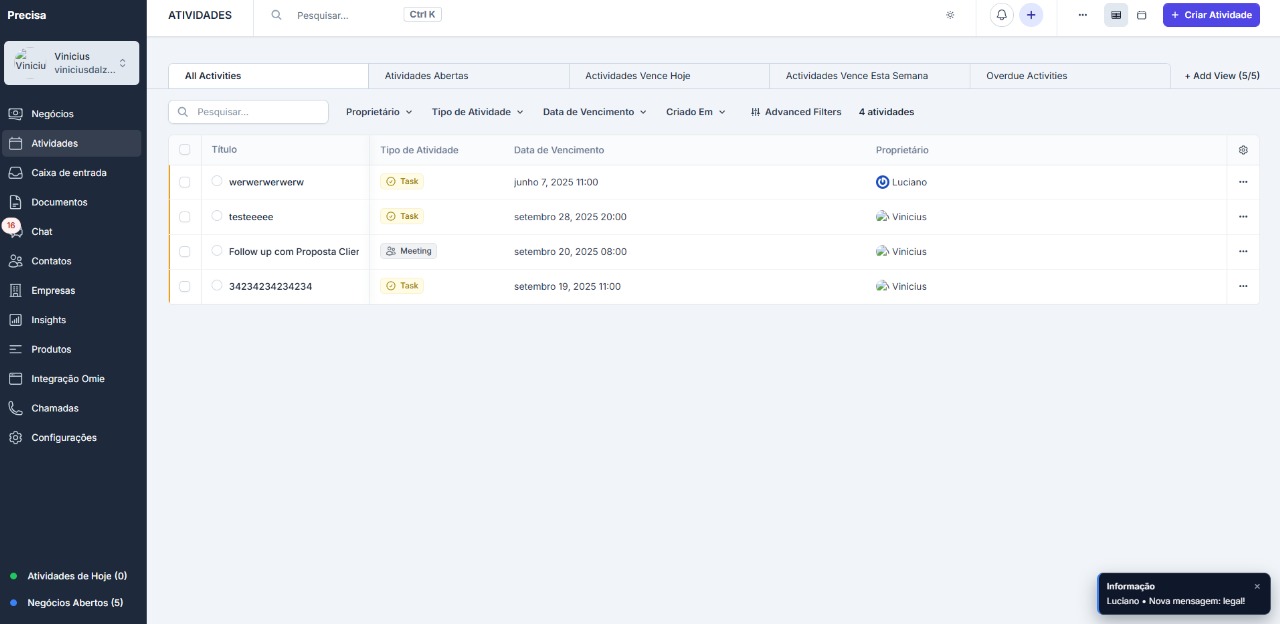Image resolution: width=1280 pixels, height=624 pixels.
Task: Check the select-all checkbox in table header
Action: pos(184,150)
